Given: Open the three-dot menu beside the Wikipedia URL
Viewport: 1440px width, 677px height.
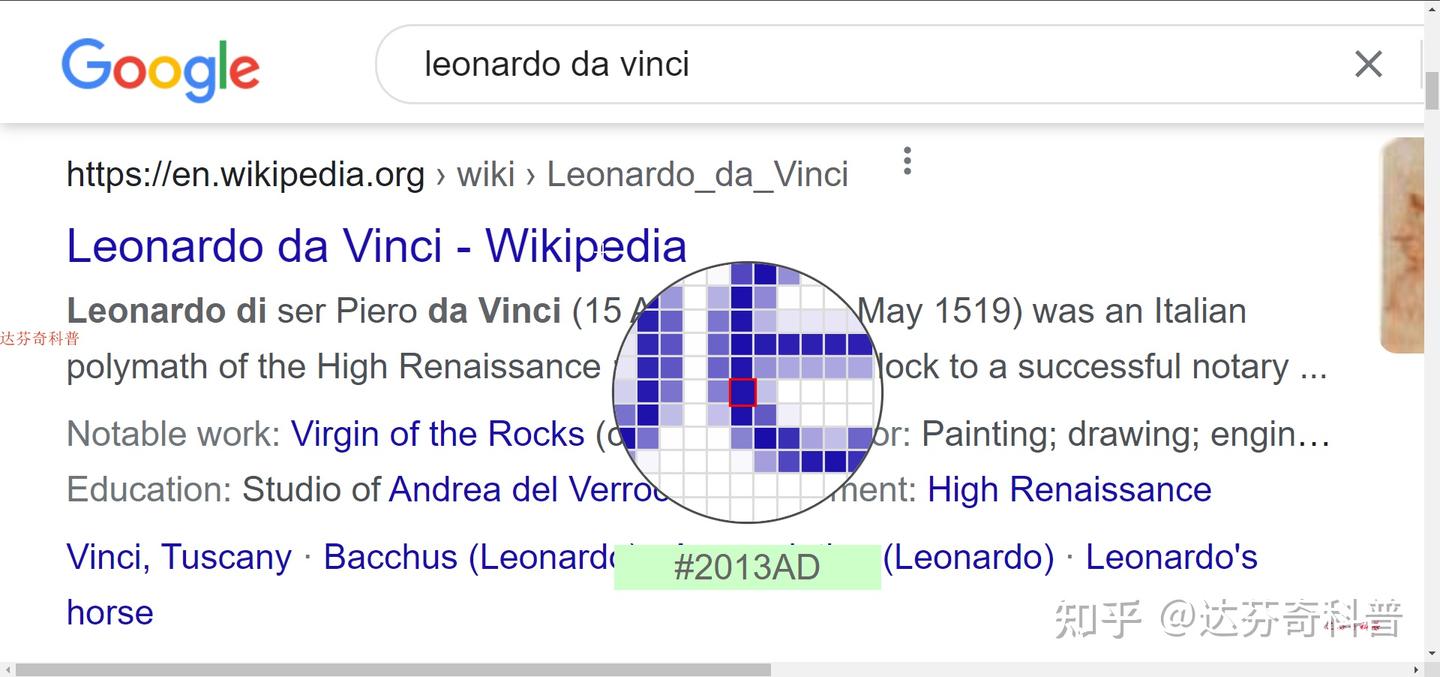Looking at the screenshot, I should coord(907,161).
